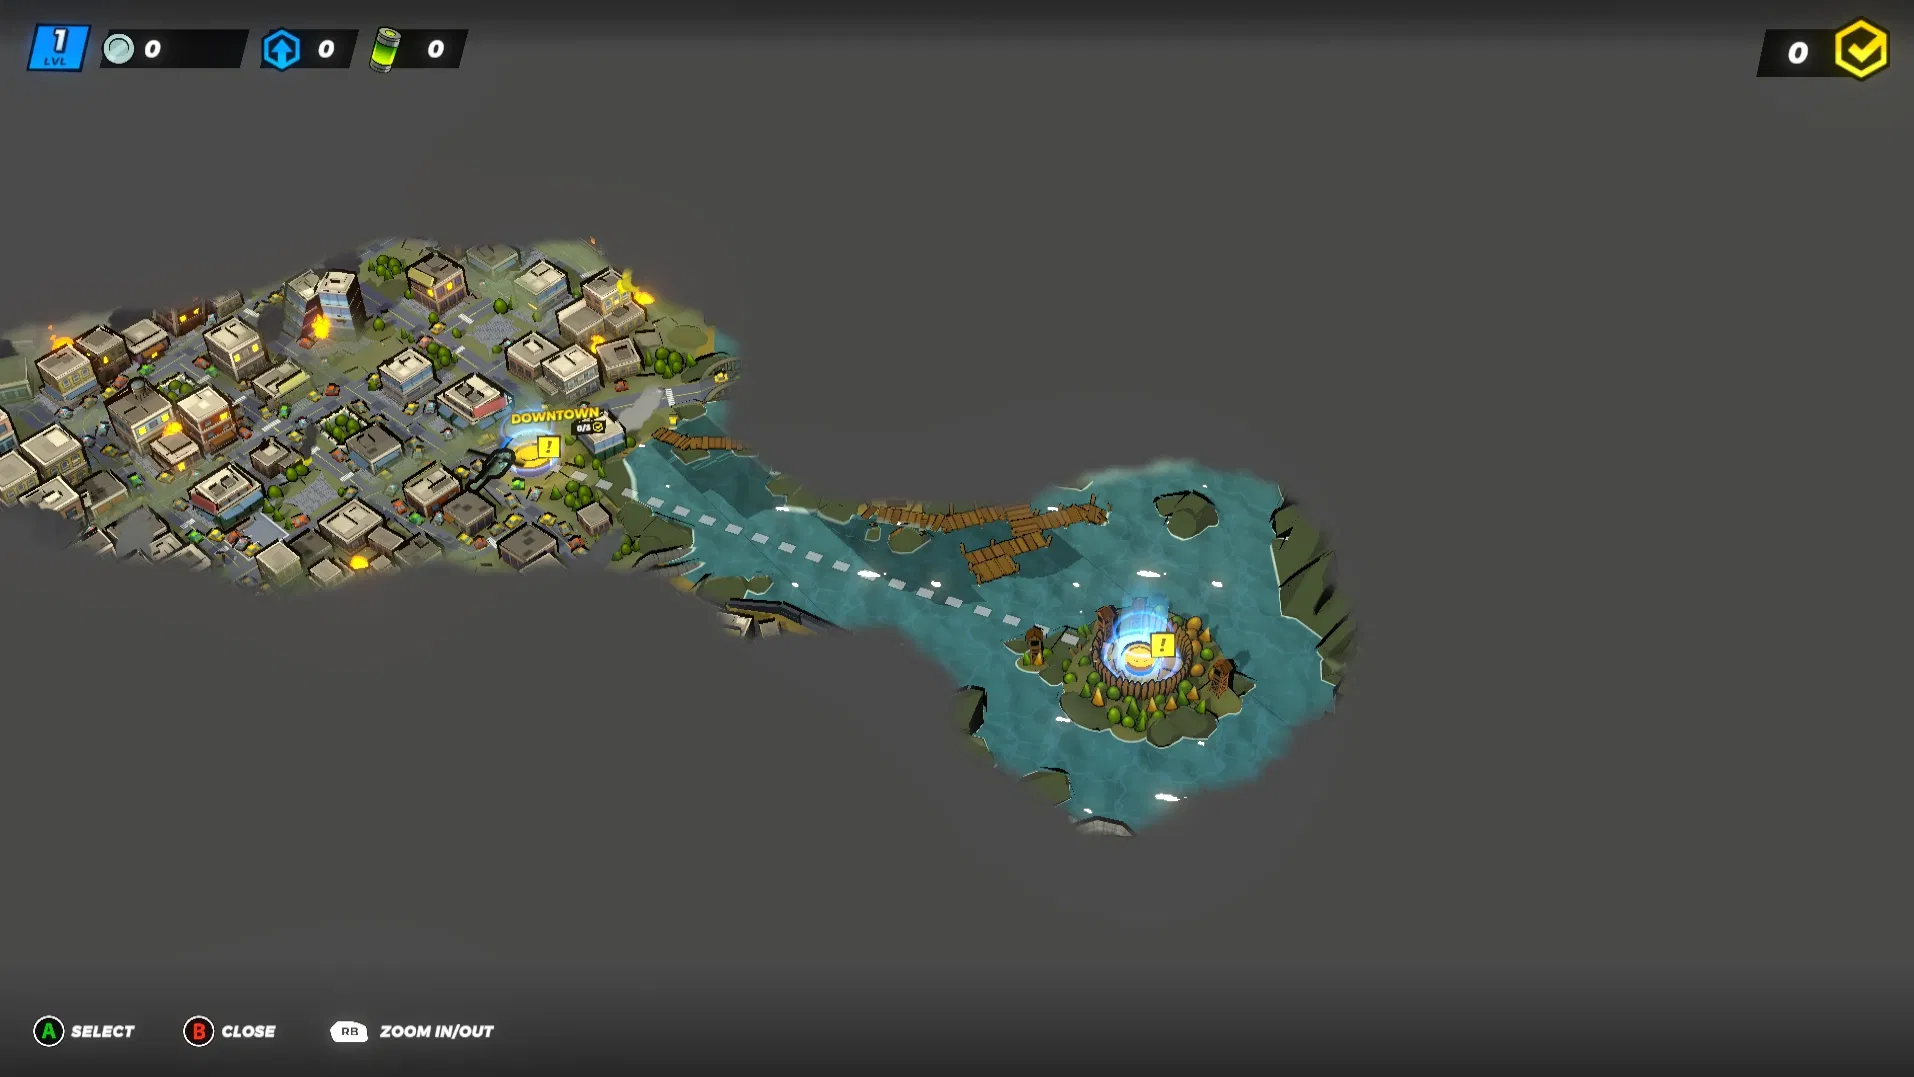Click the yellow hexagon checkmark objectives icon

coord(1860,49)
